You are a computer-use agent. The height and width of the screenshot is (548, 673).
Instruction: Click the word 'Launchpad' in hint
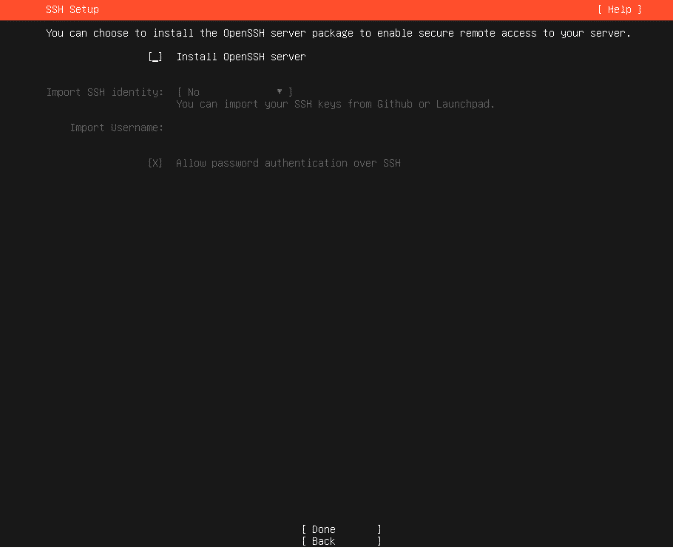[x=464, y=104]
